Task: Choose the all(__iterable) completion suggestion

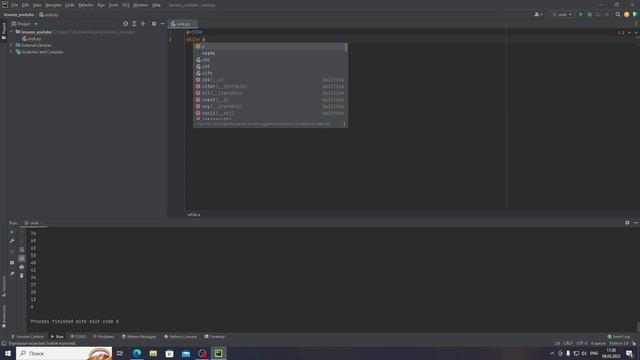Action: click(x=270, y=93)
